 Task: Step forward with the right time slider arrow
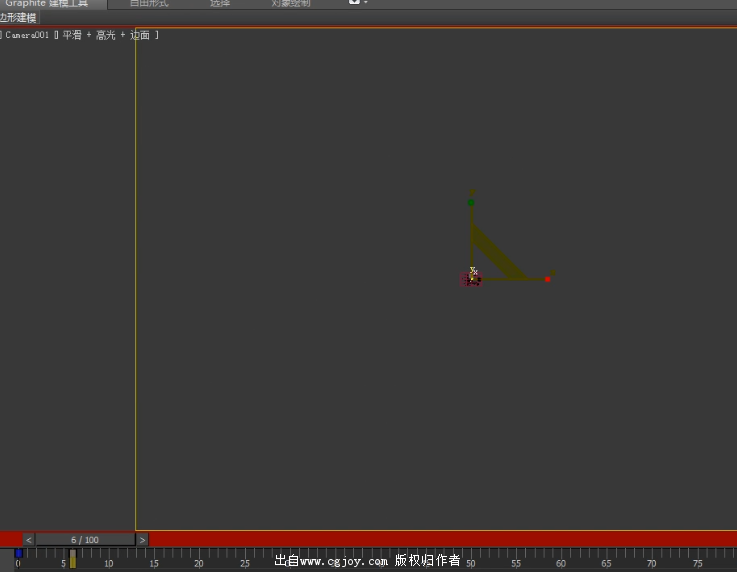[142, 540]
